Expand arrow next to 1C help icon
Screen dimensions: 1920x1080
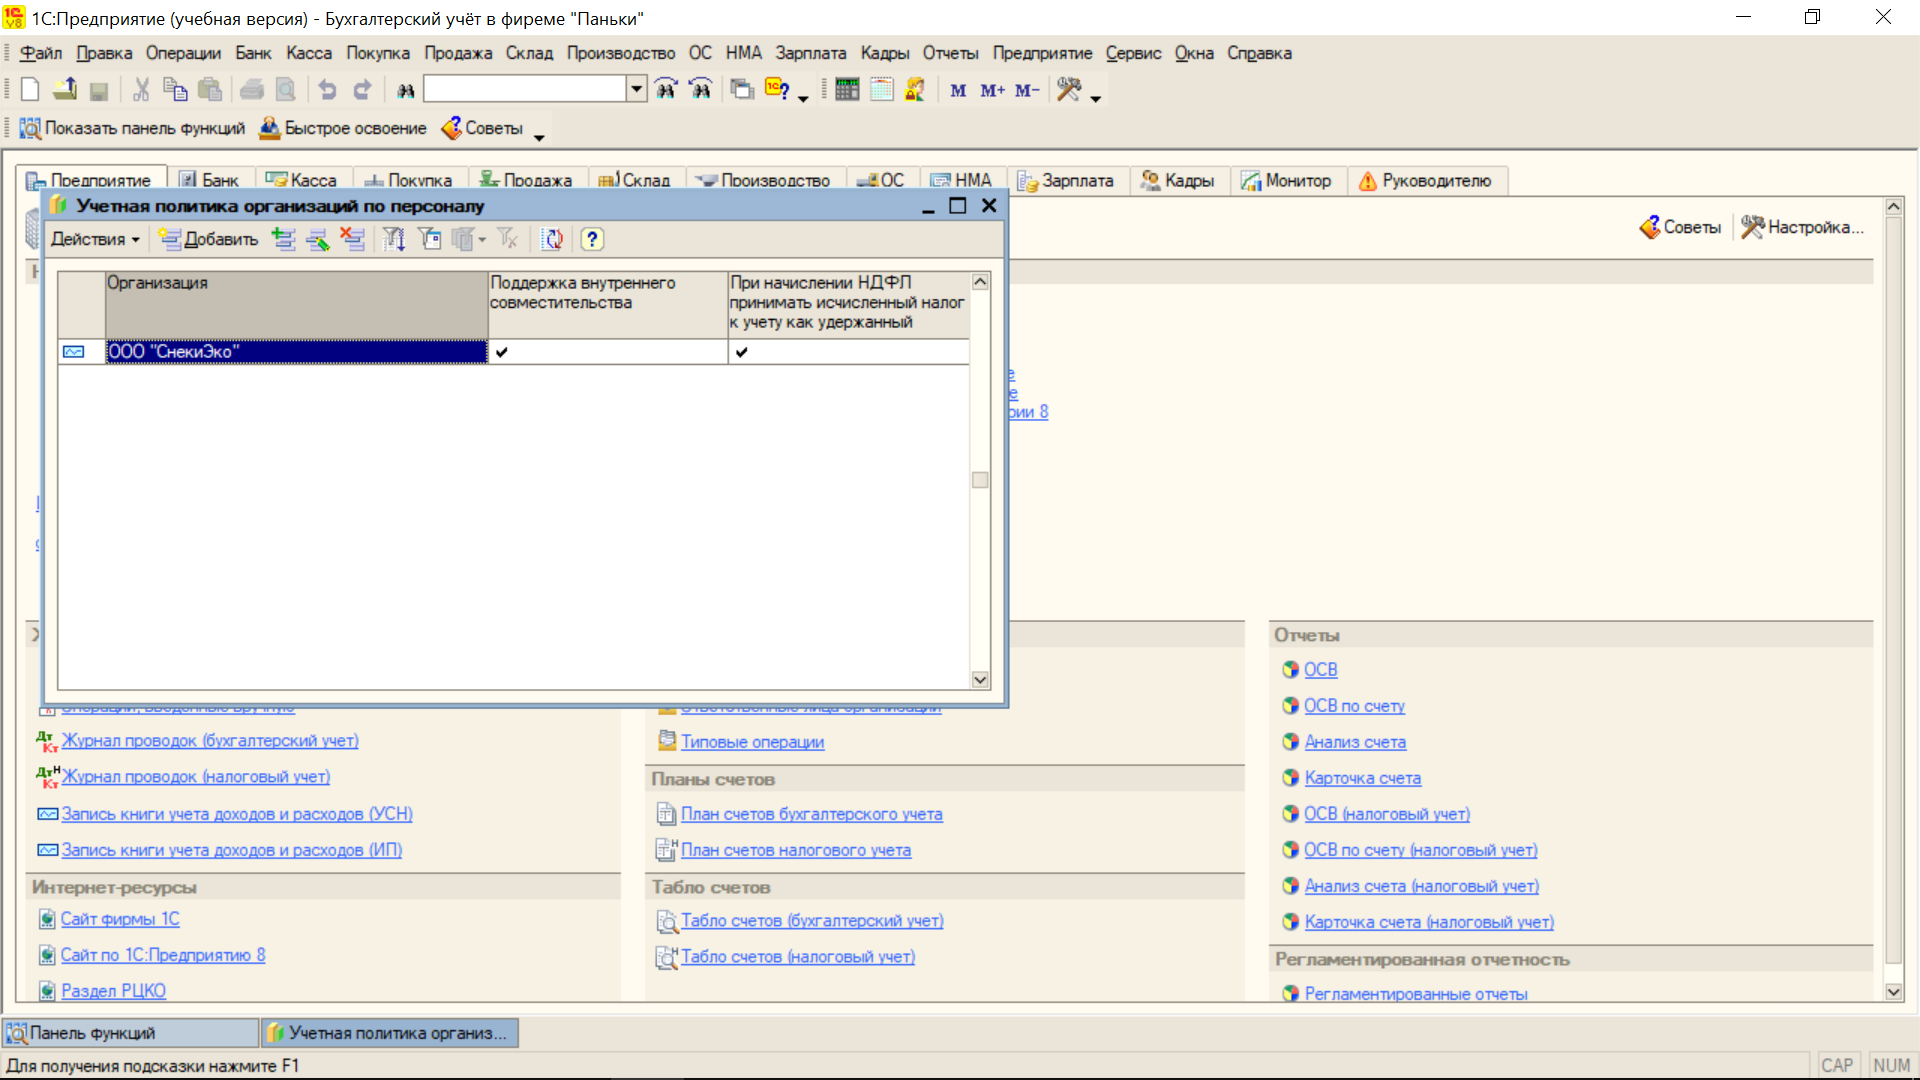[803, 98]
